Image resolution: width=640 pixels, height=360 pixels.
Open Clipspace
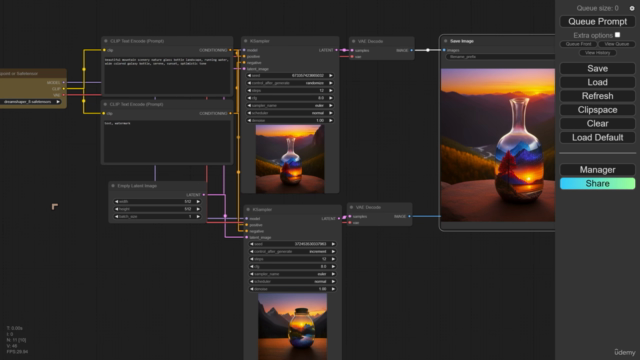point(597,110)
